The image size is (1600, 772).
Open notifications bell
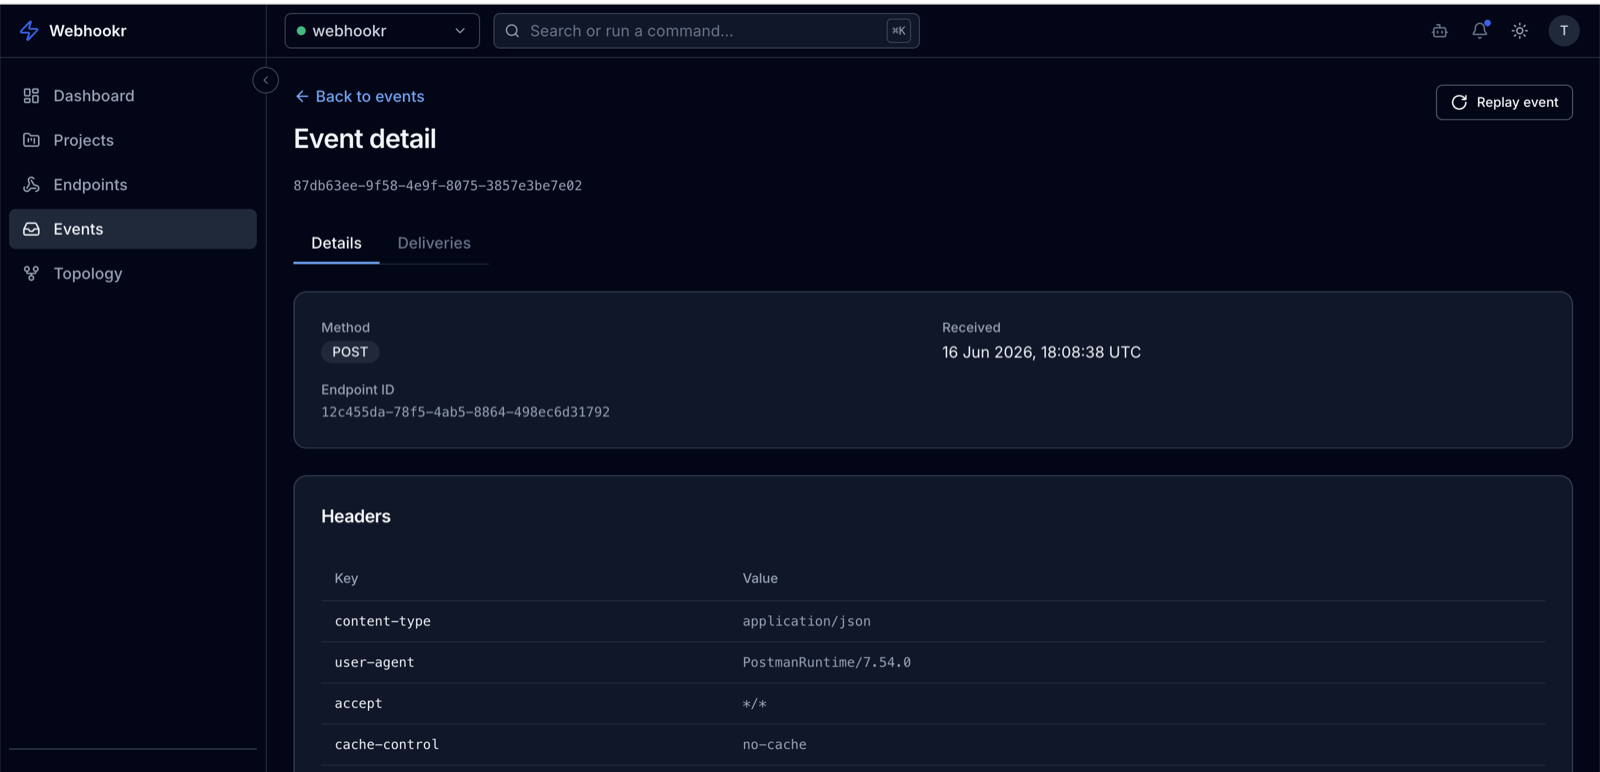pos(1480,31)
